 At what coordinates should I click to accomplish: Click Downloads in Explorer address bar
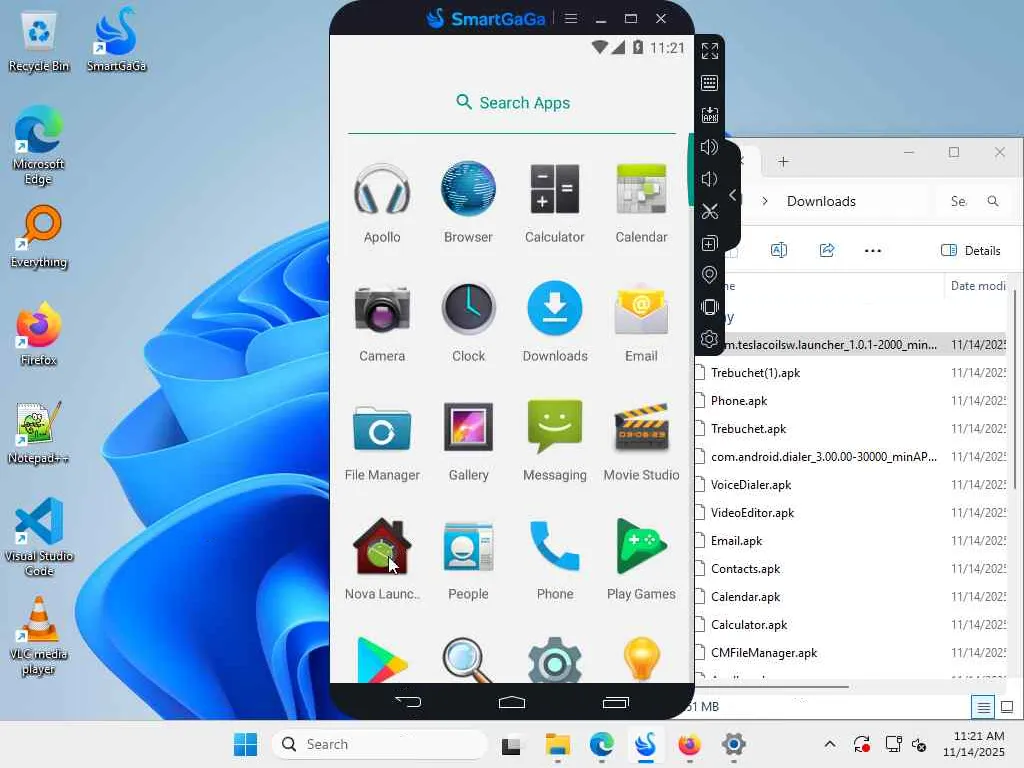click(821, 201)
